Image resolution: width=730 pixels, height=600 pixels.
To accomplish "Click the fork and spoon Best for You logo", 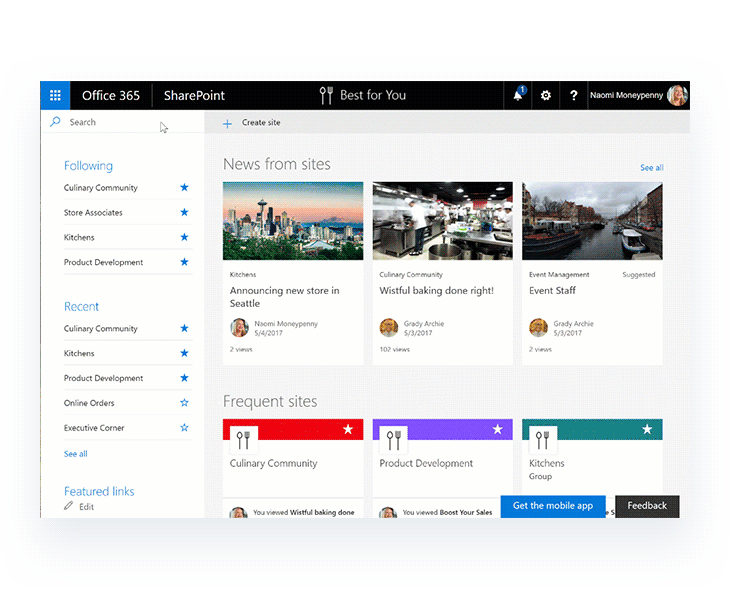I will point(326,95).
